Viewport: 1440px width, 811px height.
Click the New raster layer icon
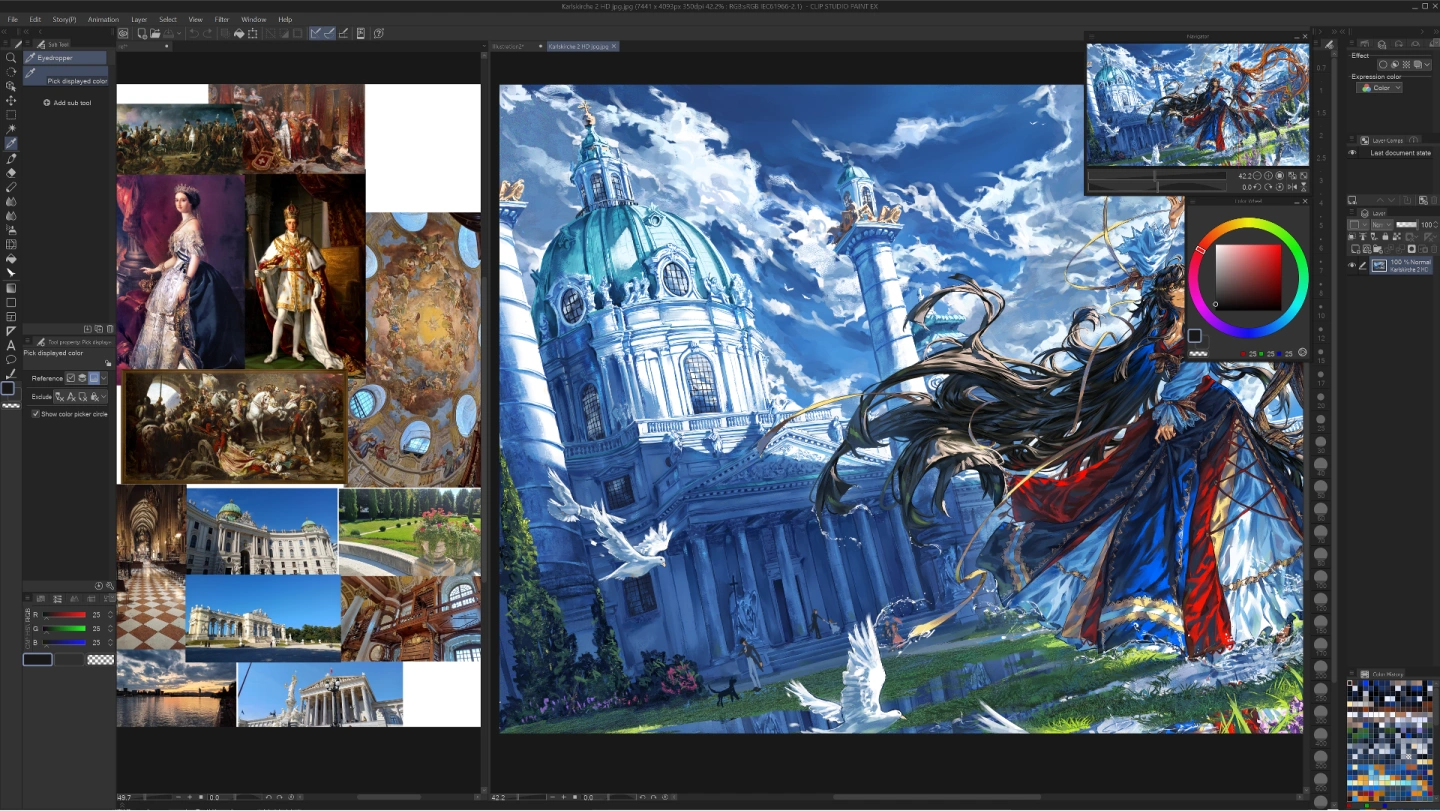(1355, 249)
